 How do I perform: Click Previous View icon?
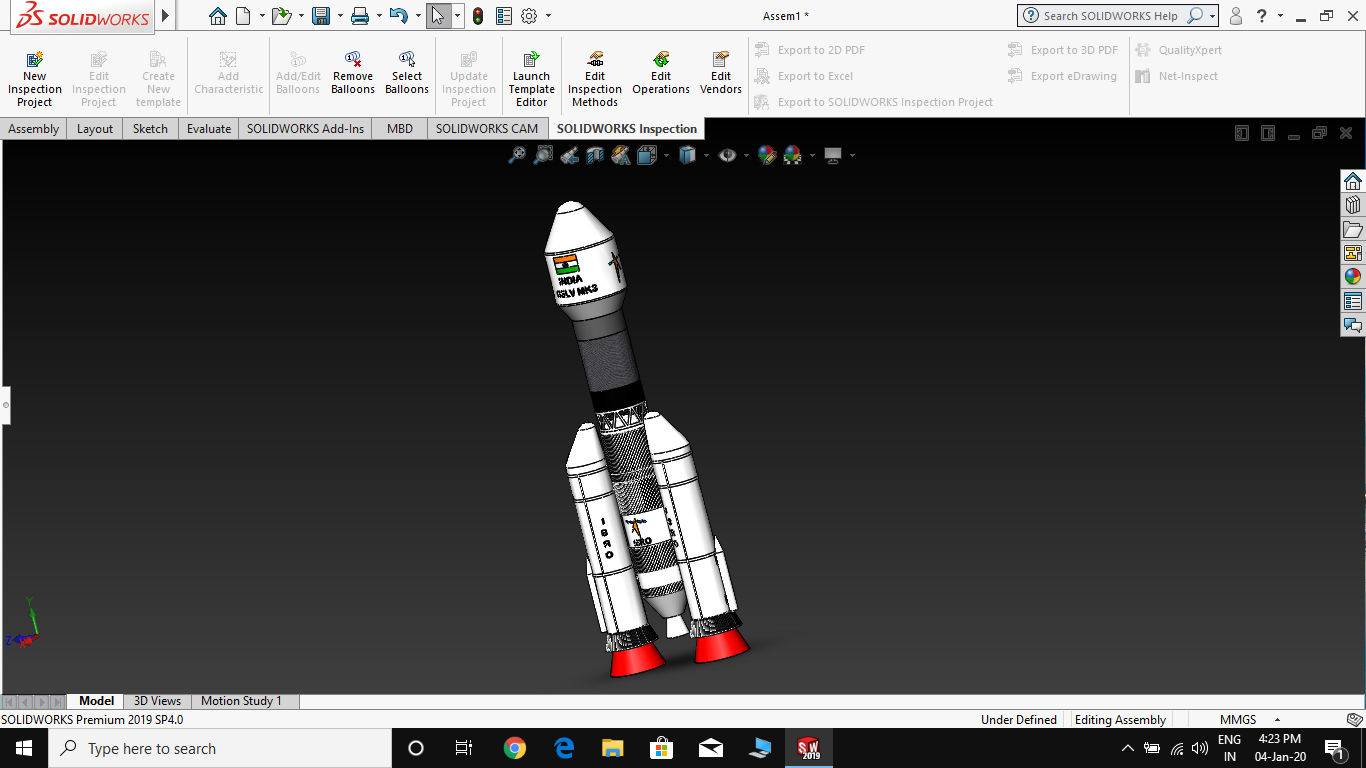click(569, 155)
